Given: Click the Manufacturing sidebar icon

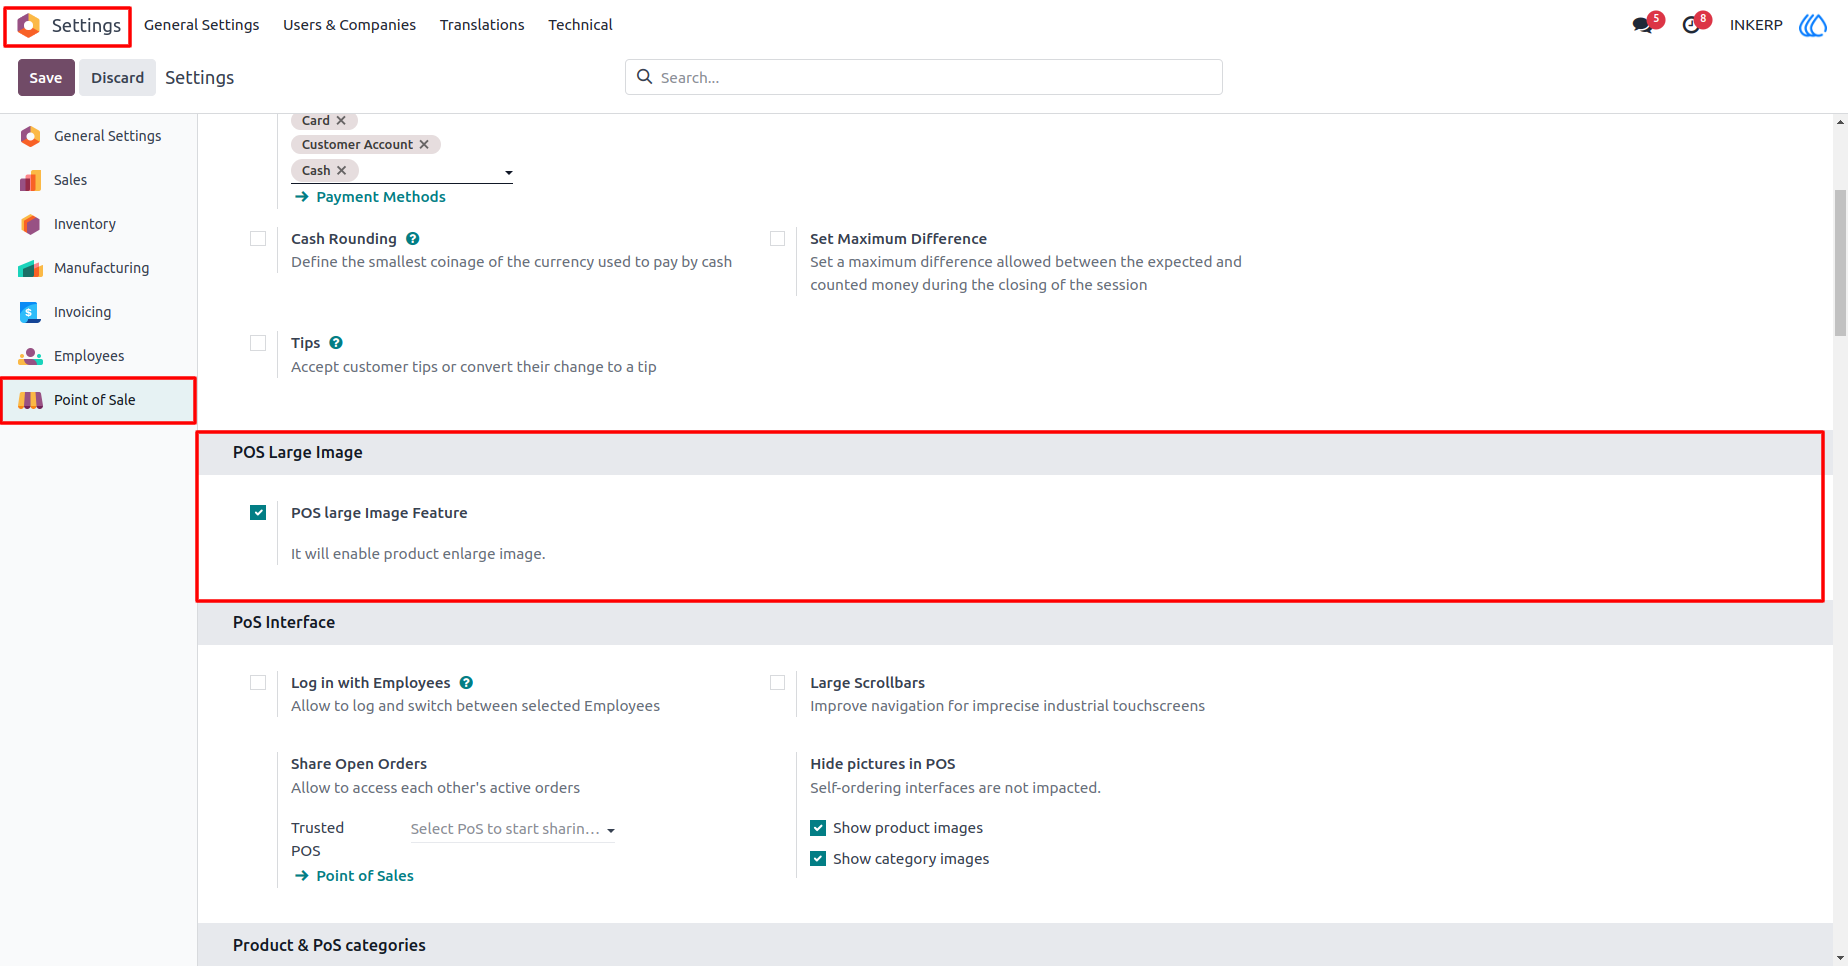Looking at the screenshot, I should [31, 268].
